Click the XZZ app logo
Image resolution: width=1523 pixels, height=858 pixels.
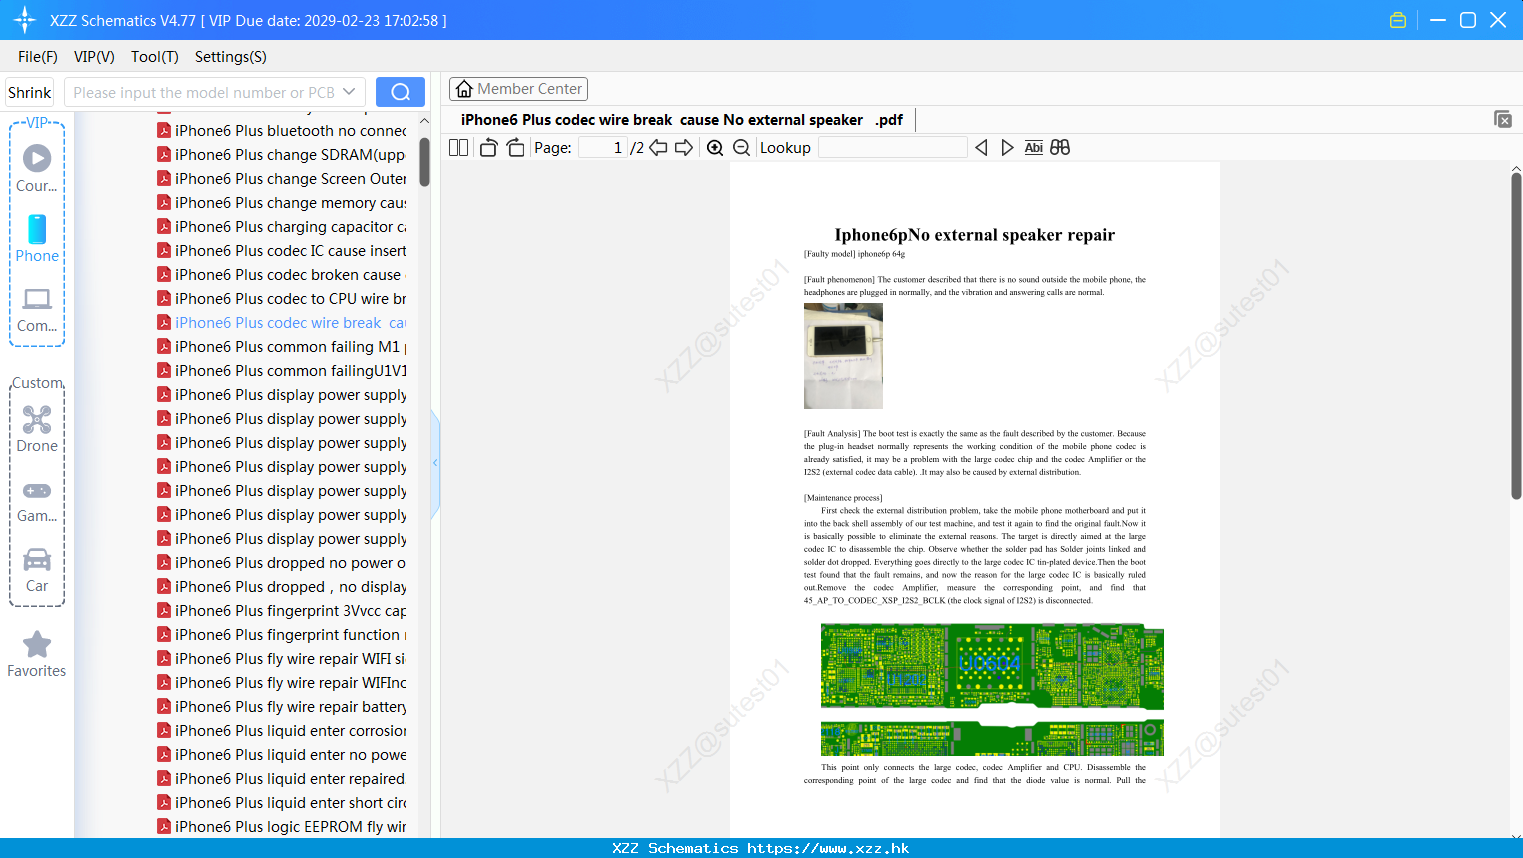(25, 20)
